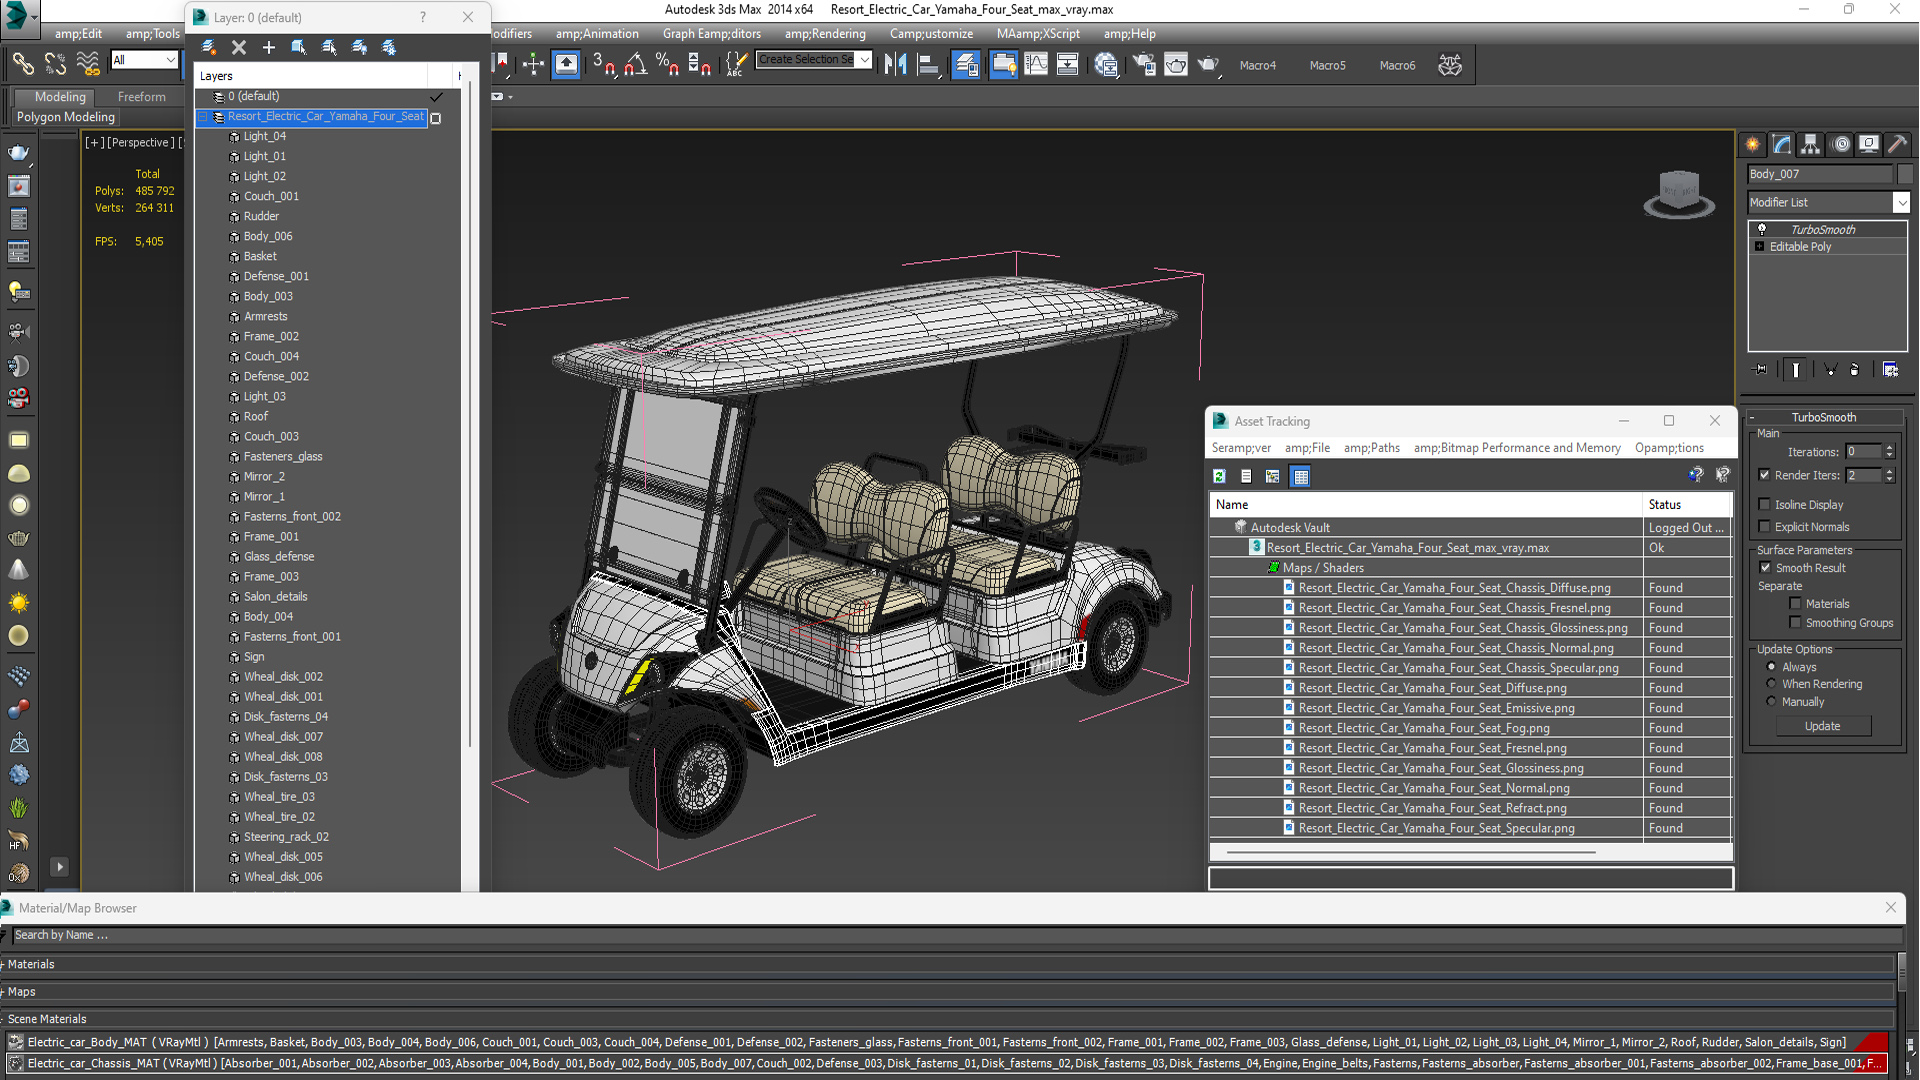The width and height of the screenshot is (1920, 1080).
Task: Click Configure Modifier Sets icon
Action: pyautogui.click(x=1890, y=370)
